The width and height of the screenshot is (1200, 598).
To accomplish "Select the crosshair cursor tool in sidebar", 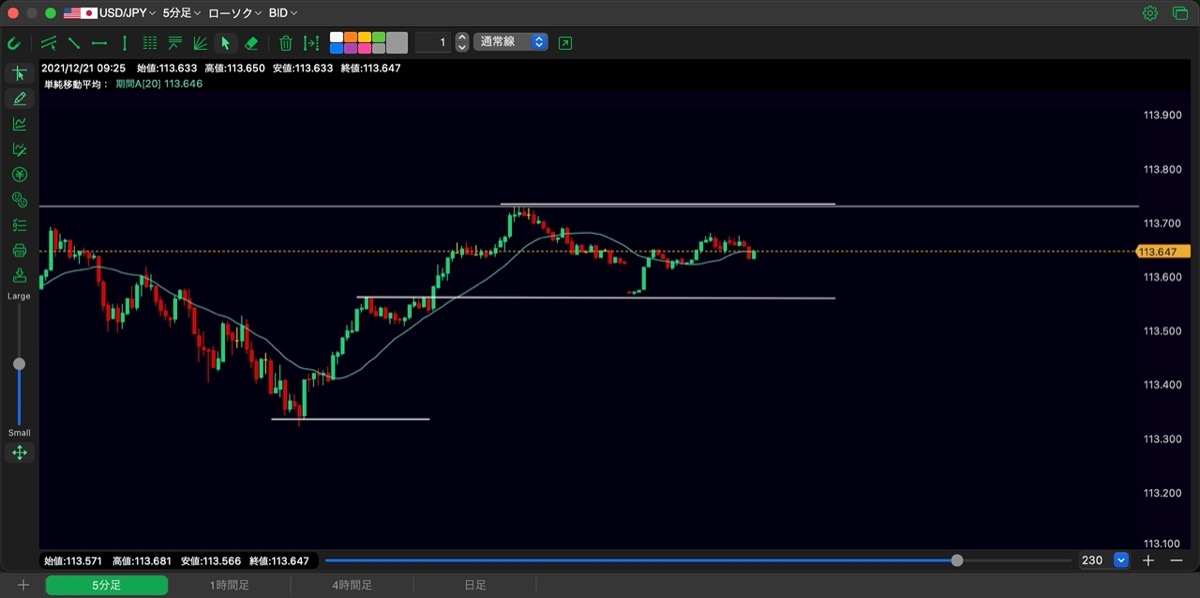I will [x=19, y=74].
